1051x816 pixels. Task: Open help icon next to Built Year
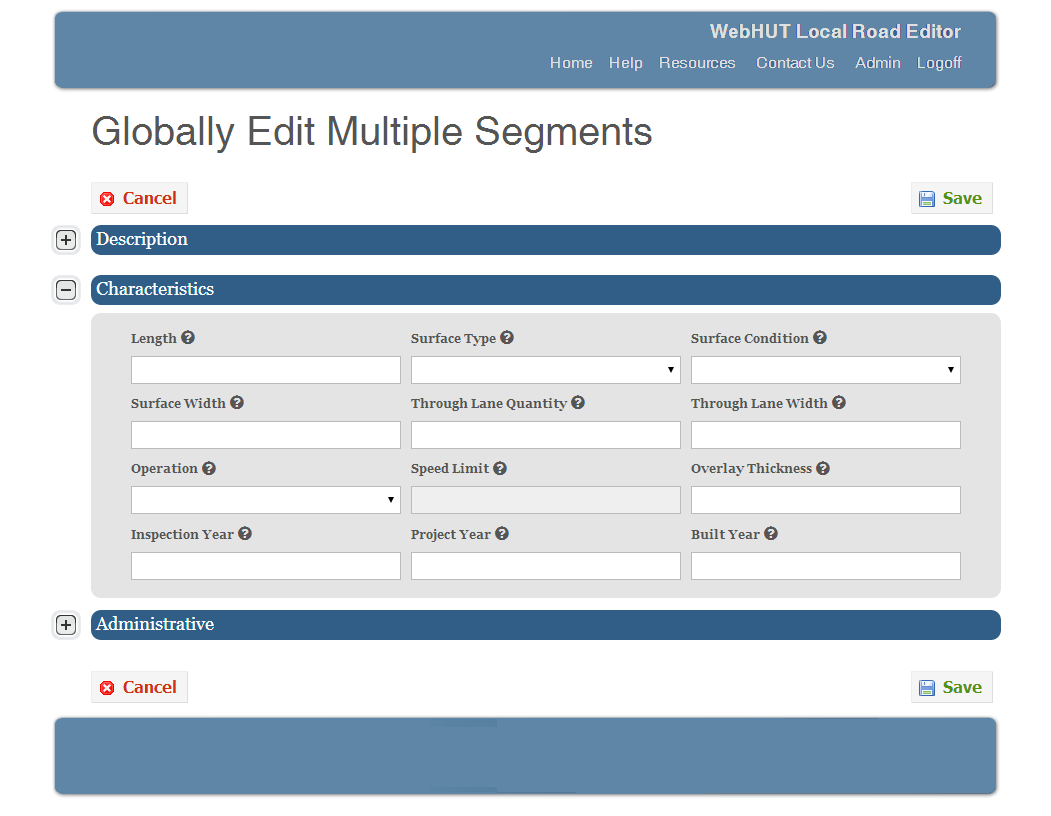coord(771,533)
